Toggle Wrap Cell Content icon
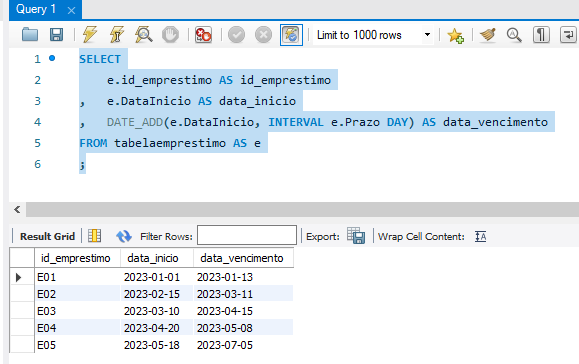579x364 pixels. click(480, 236)
